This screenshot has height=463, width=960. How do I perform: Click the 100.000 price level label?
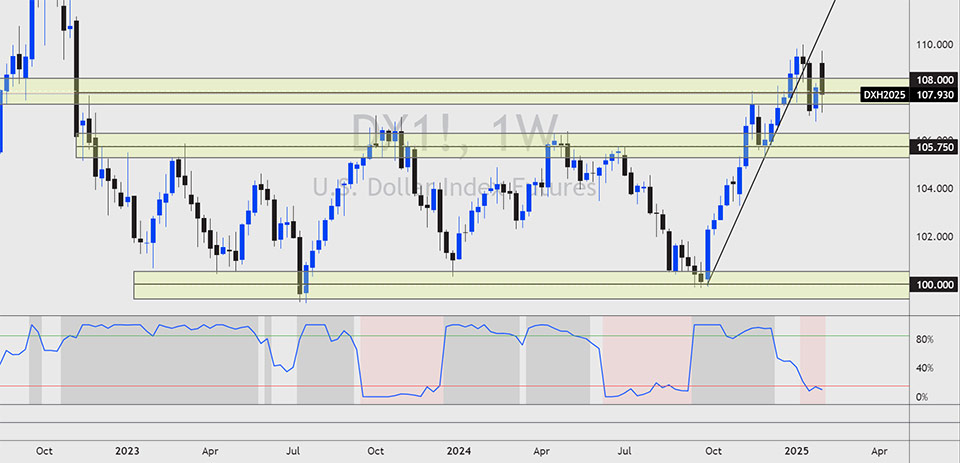coord(932,285)
